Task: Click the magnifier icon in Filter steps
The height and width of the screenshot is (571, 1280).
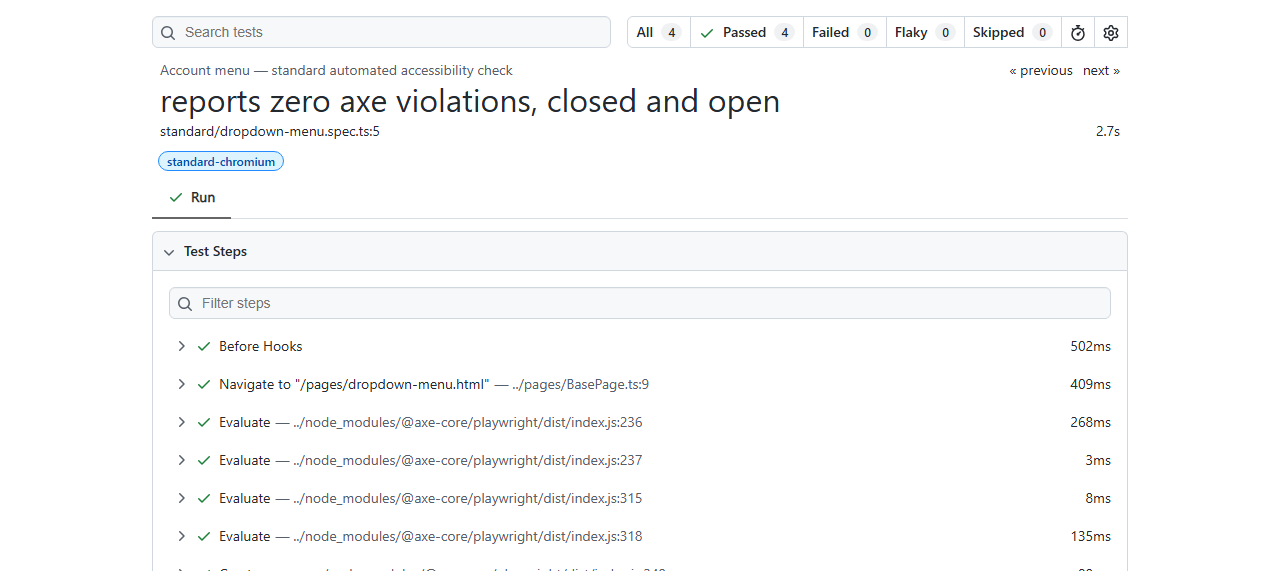Action: point(185,303)
